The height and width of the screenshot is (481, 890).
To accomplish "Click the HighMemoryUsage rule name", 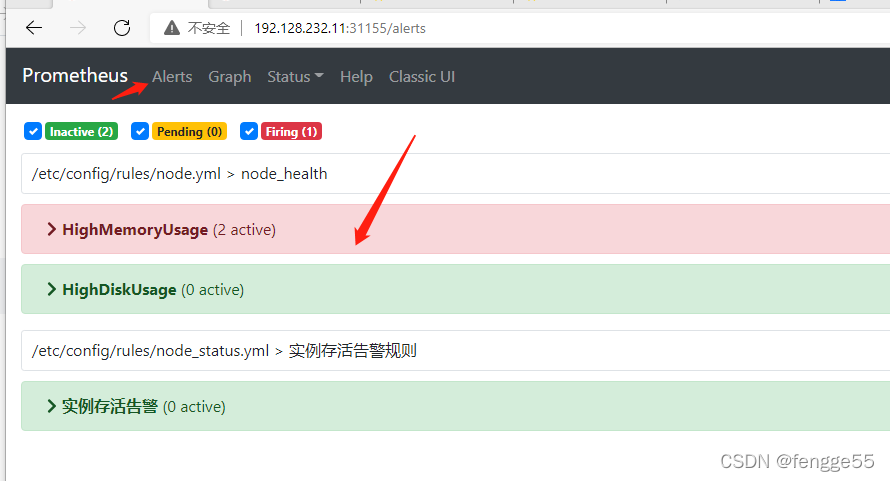I will coord(135,230).
